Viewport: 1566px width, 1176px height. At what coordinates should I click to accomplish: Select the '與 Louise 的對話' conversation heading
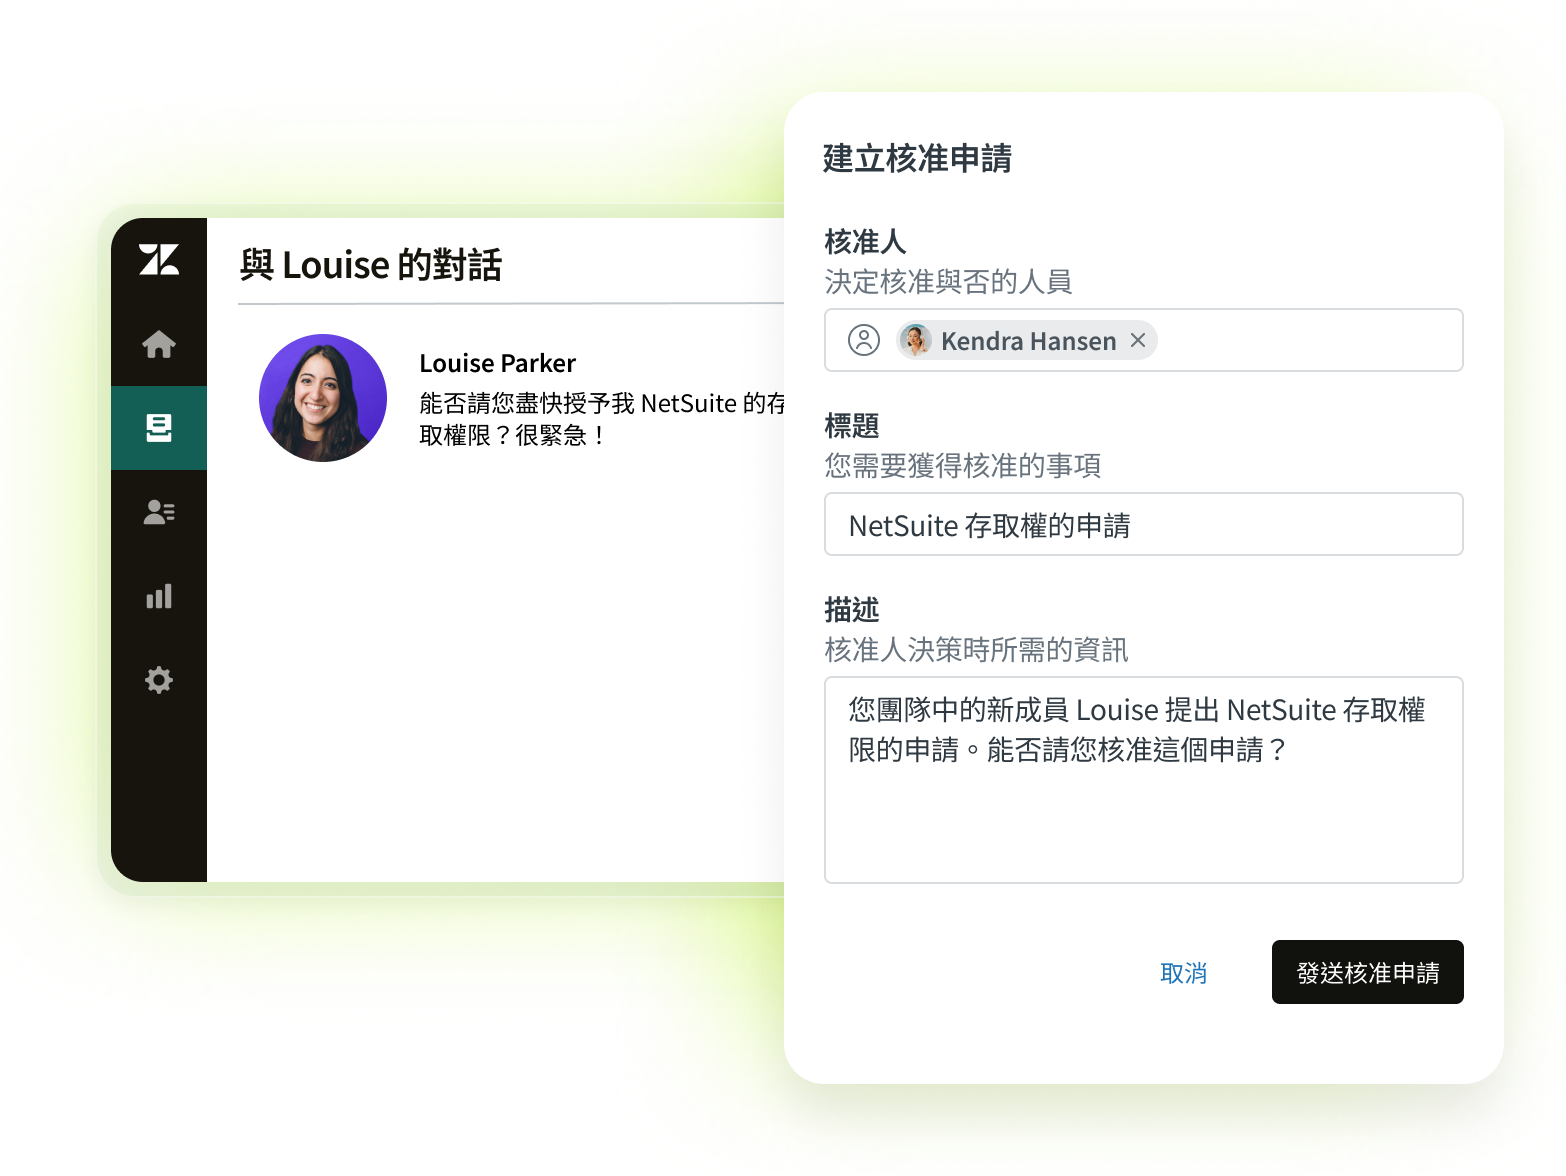371,265
